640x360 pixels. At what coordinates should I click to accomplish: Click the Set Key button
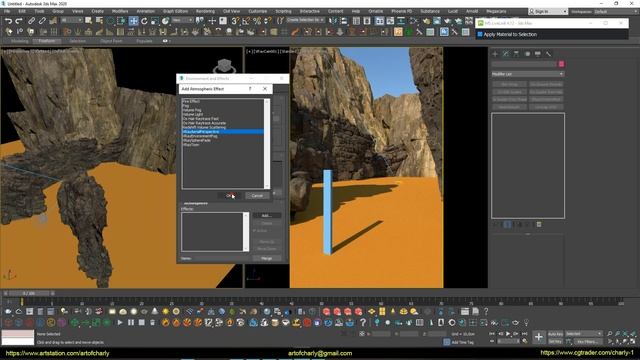click(x=555, y=341)
